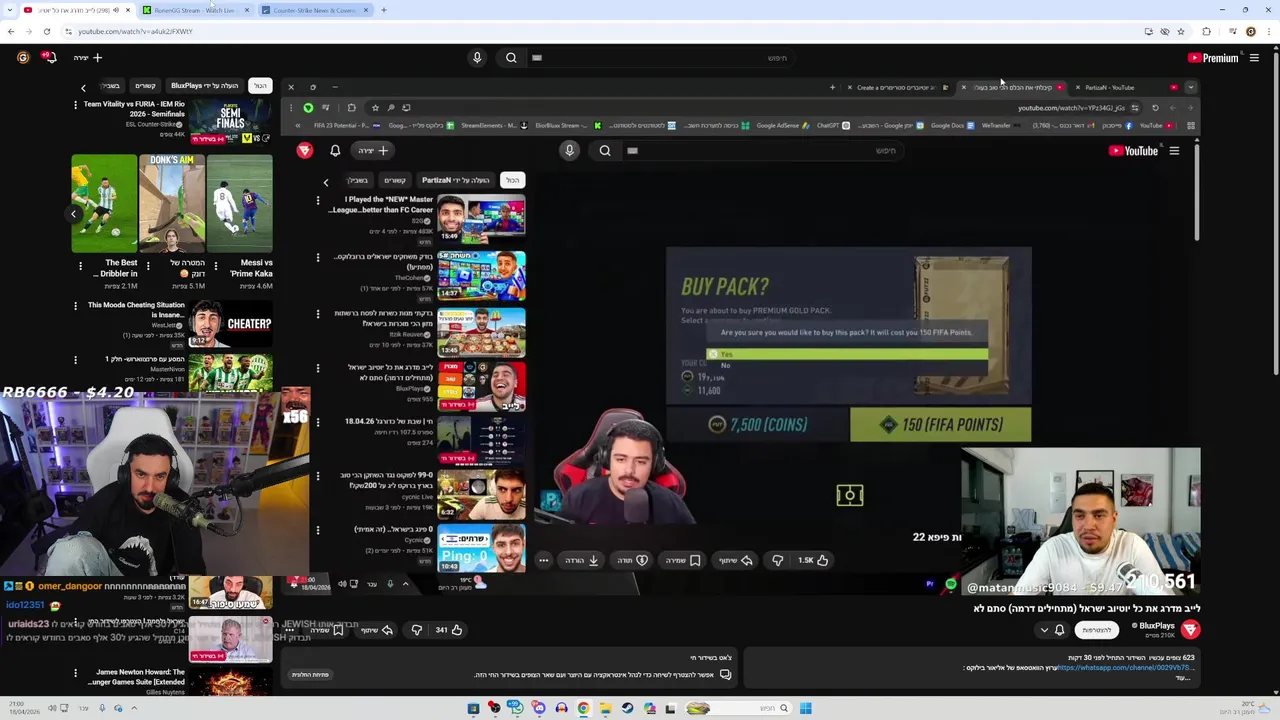Viewport: 1280px width, 720px height.
Task: Open options for Team Vitality vs FURIA video
Action: pos(75,104)
